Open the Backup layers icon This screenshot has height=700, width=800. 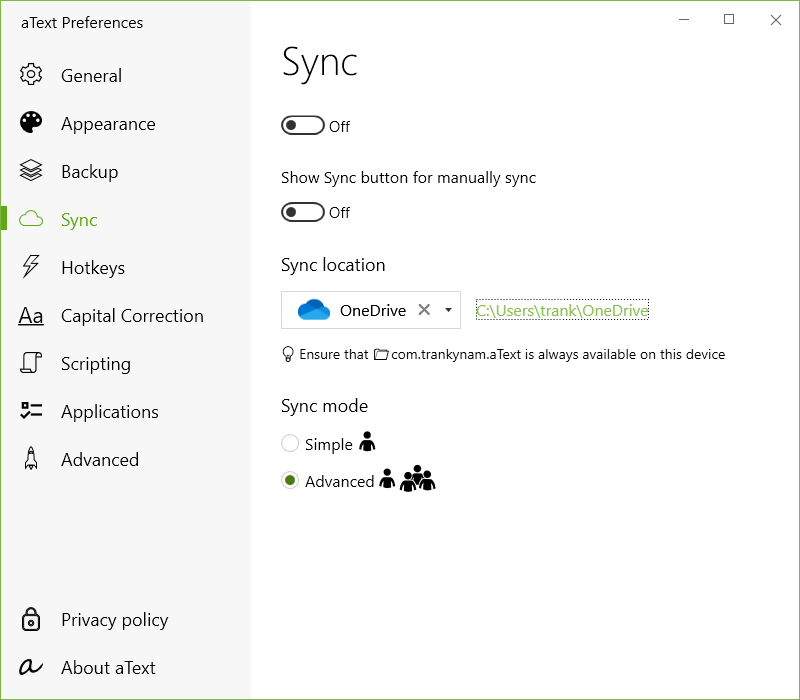[x=30, y=171]
